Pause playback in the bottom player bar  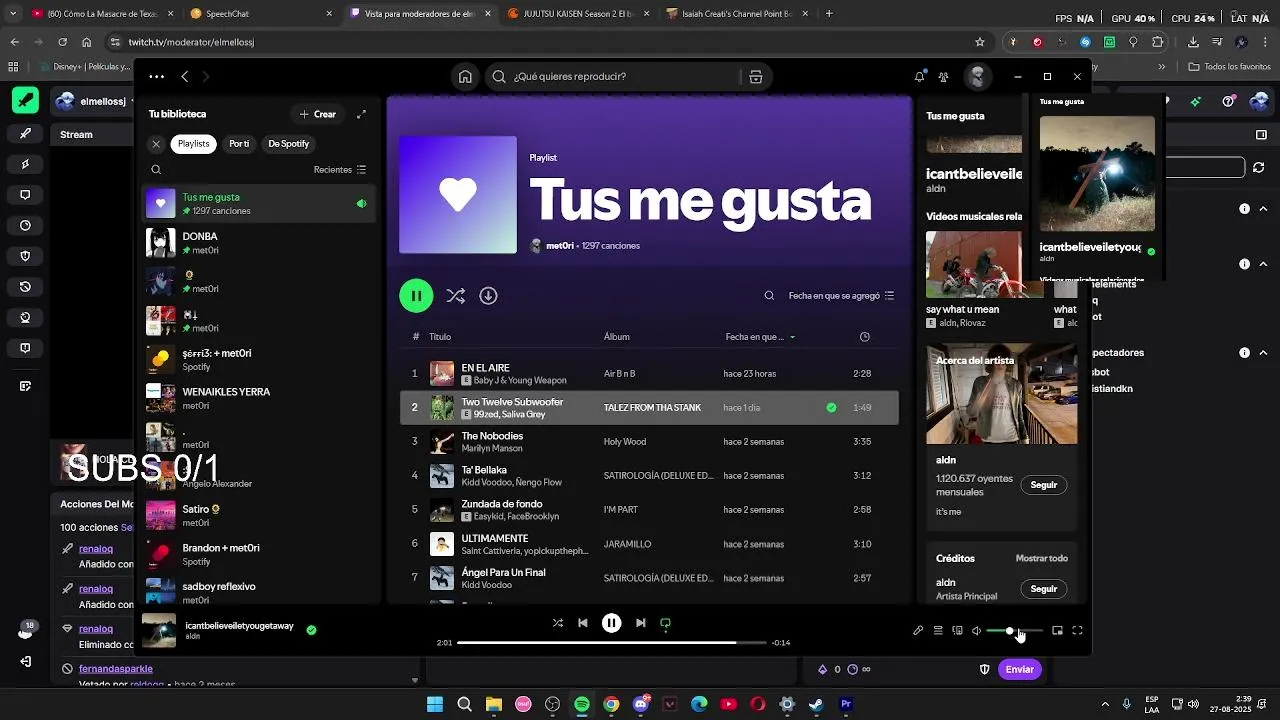tap(611, 623)
